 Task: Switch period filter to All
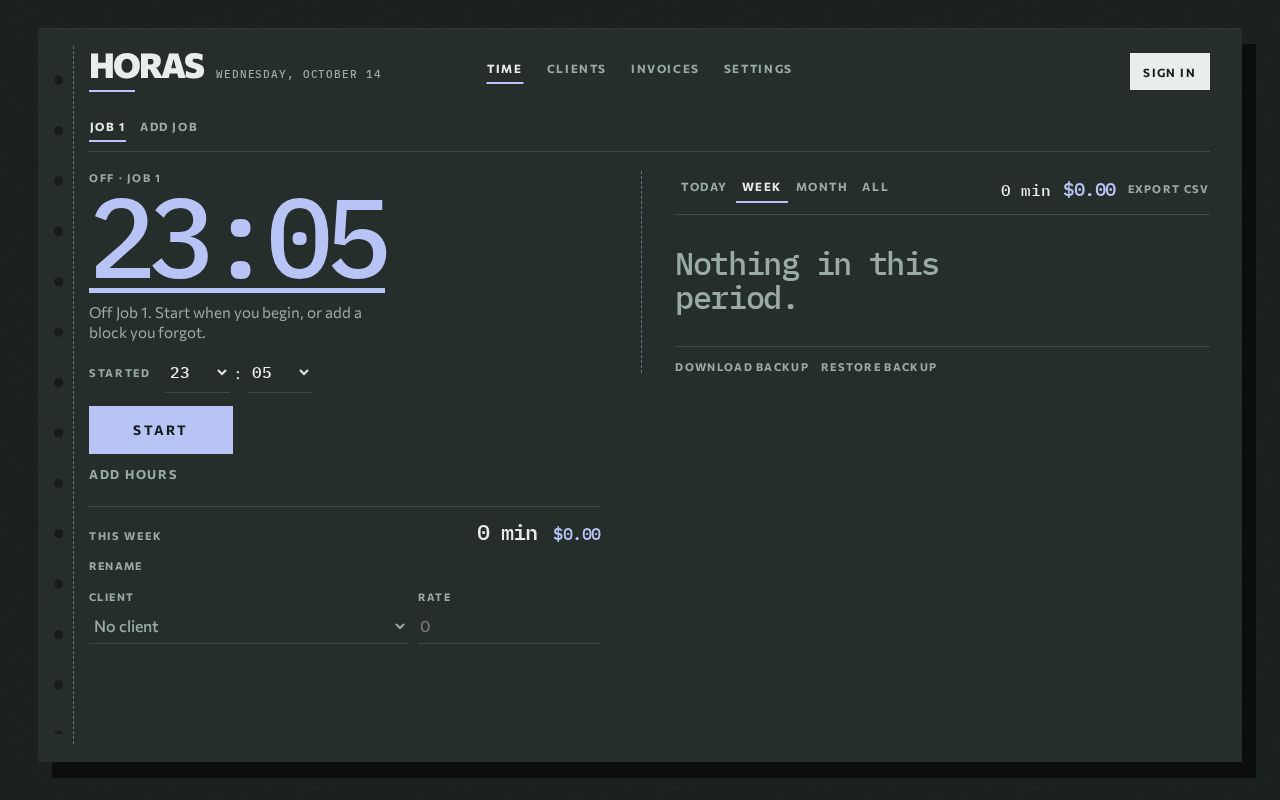(x=875, y=187)
